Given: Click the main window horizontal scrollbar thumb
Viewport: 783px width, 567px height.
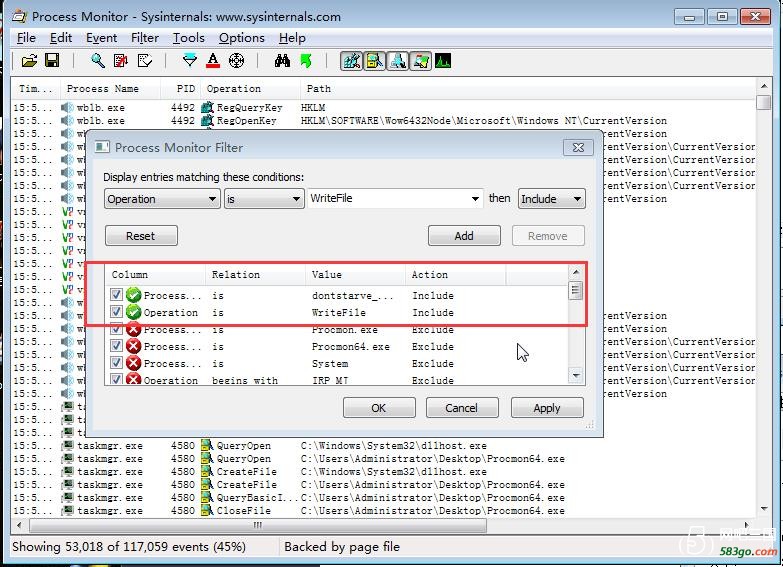Looking at the screenshot, I should tap(258, 525).
